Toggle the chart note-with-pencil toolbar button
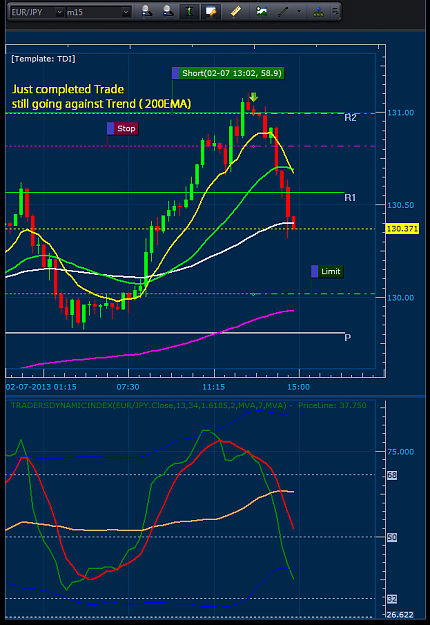This screenshot has height=625, width=430. tap(210, 12)
